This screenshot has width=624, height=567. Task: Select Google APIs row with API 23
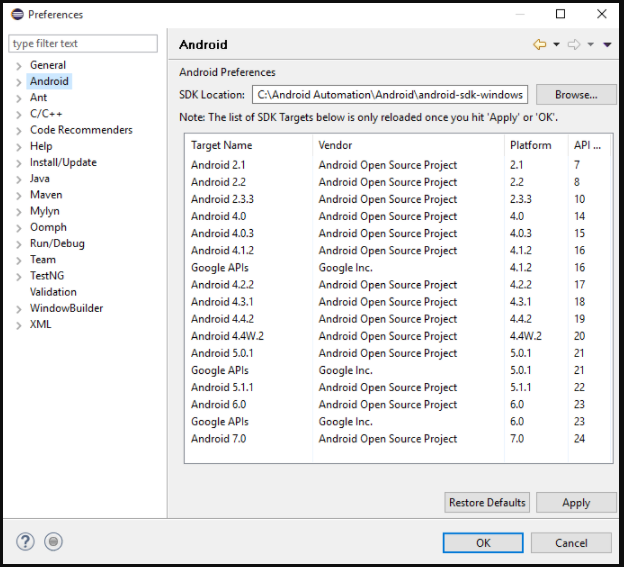[x=398, y=421]
